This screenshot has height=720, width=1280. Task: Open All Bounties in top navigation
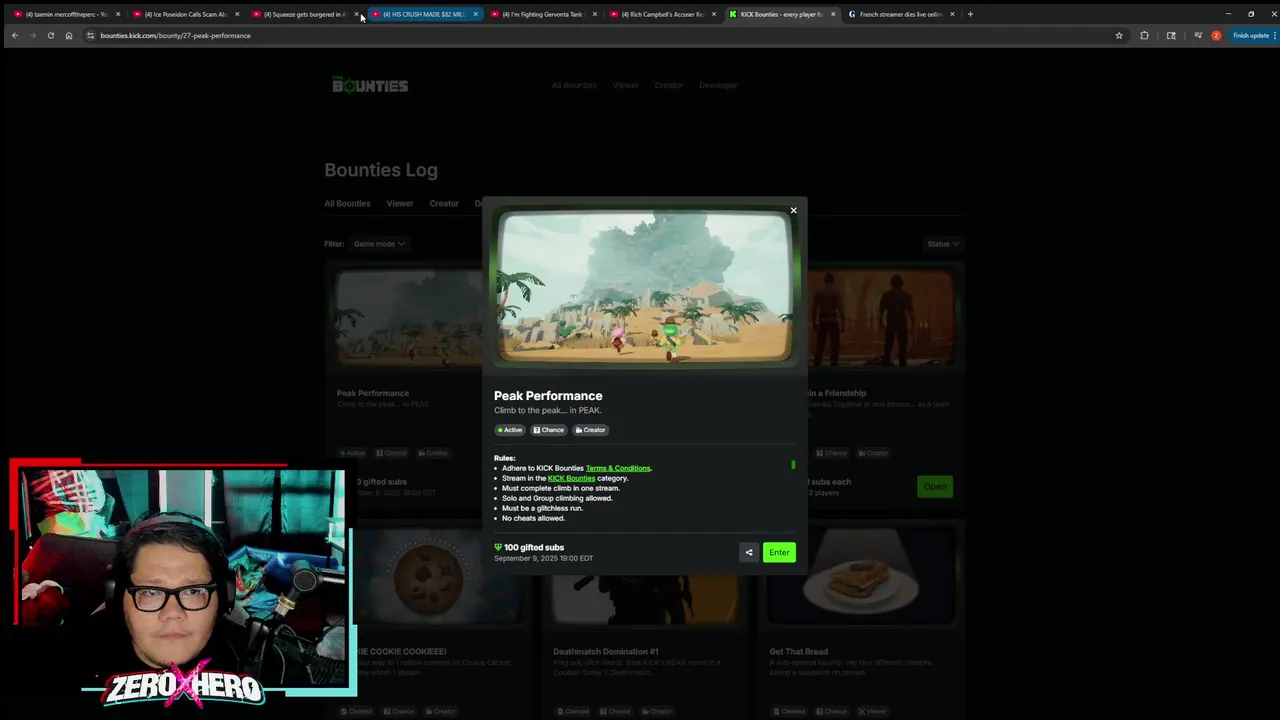pos(574,85)
